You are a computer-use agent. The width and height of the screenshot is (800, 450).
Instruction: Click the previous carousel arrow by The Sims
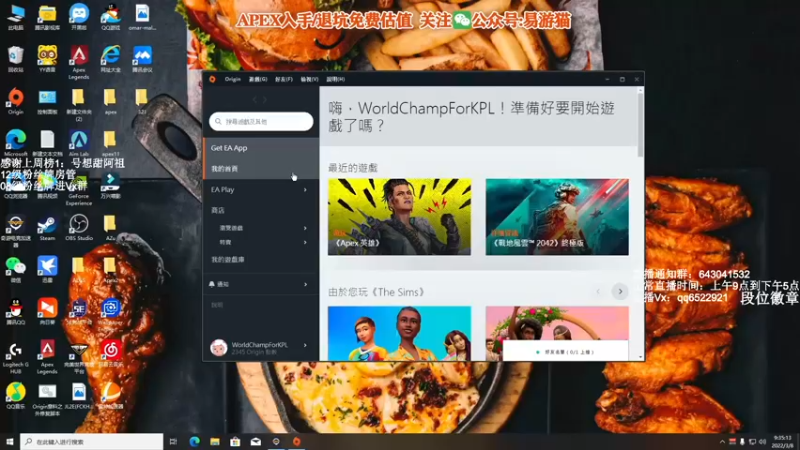point(598,291)
